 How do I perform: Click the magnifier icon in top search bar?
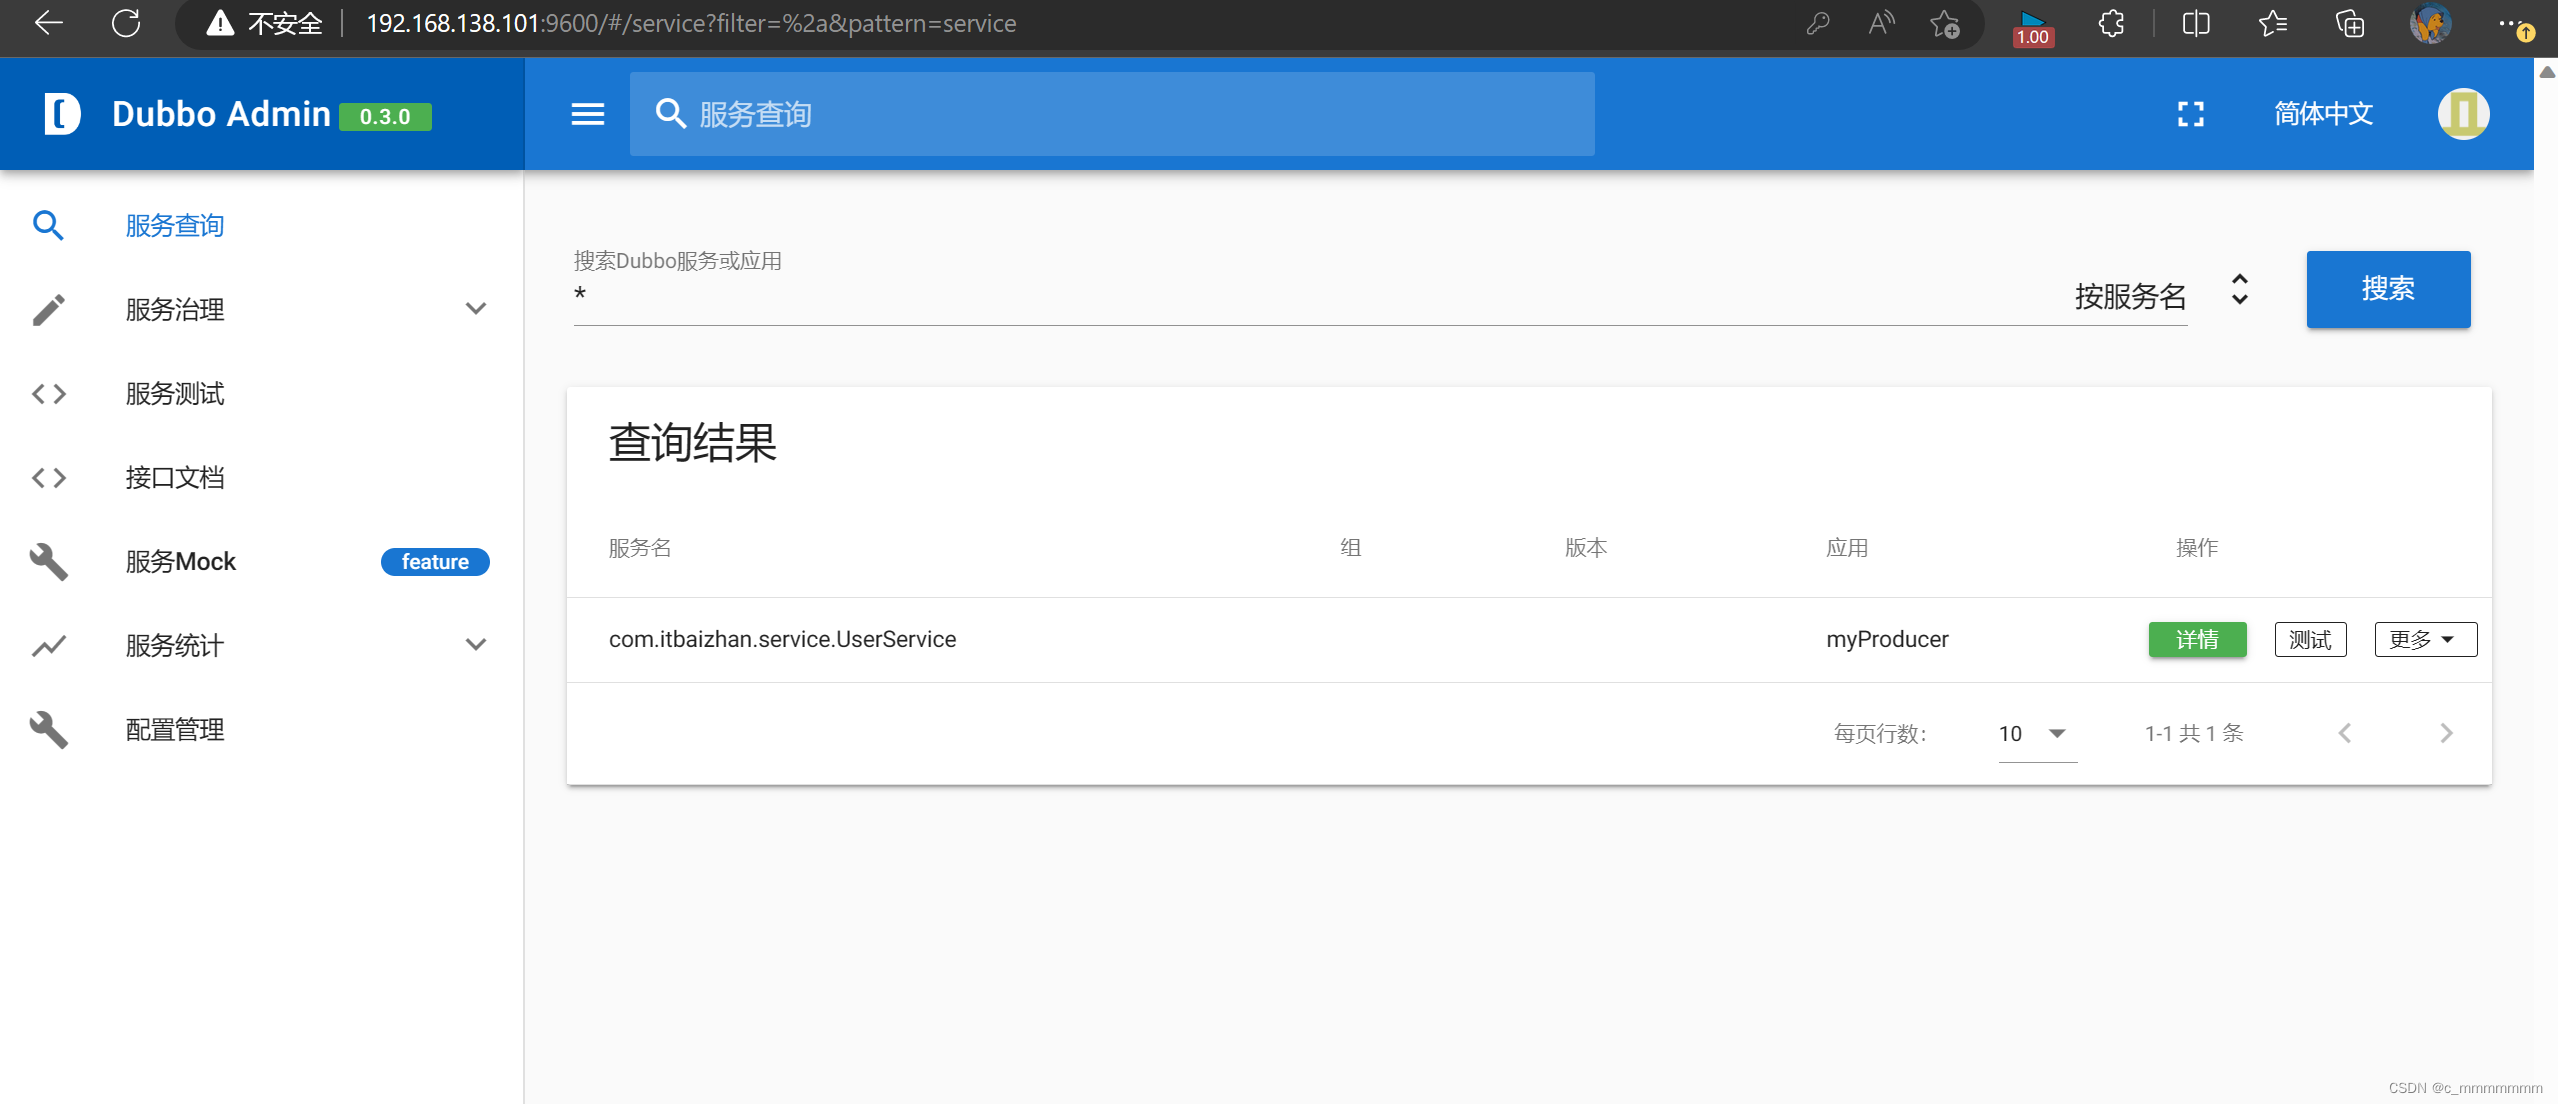click(670, 114)
